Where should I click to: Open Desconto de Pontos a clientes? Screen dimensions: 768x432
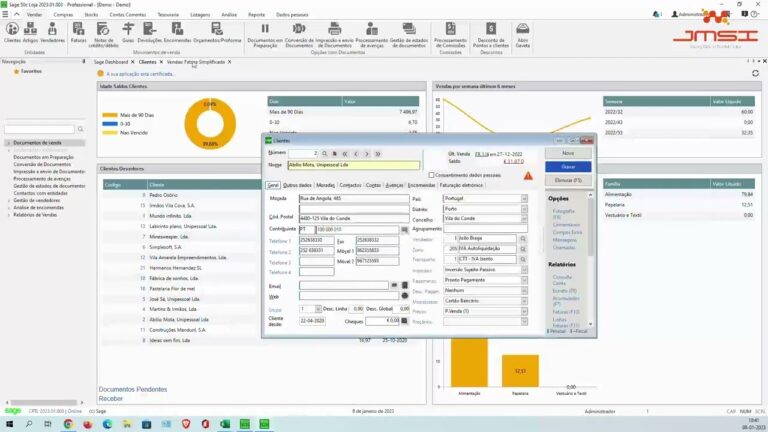[491, 34]
